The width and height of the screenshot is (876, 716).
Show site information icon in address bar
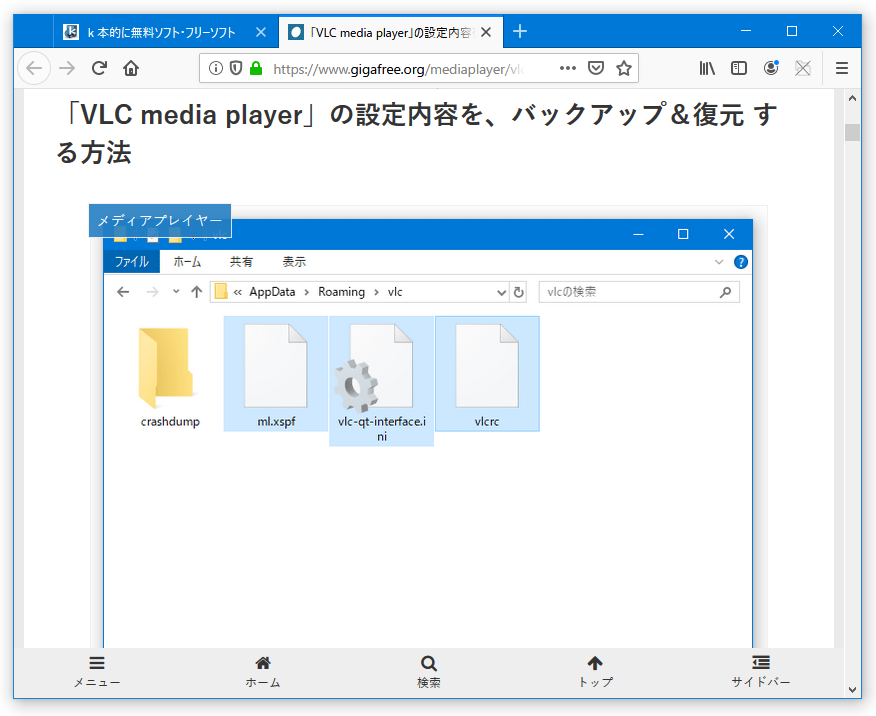pyautogui.click(x=216, y=68)
